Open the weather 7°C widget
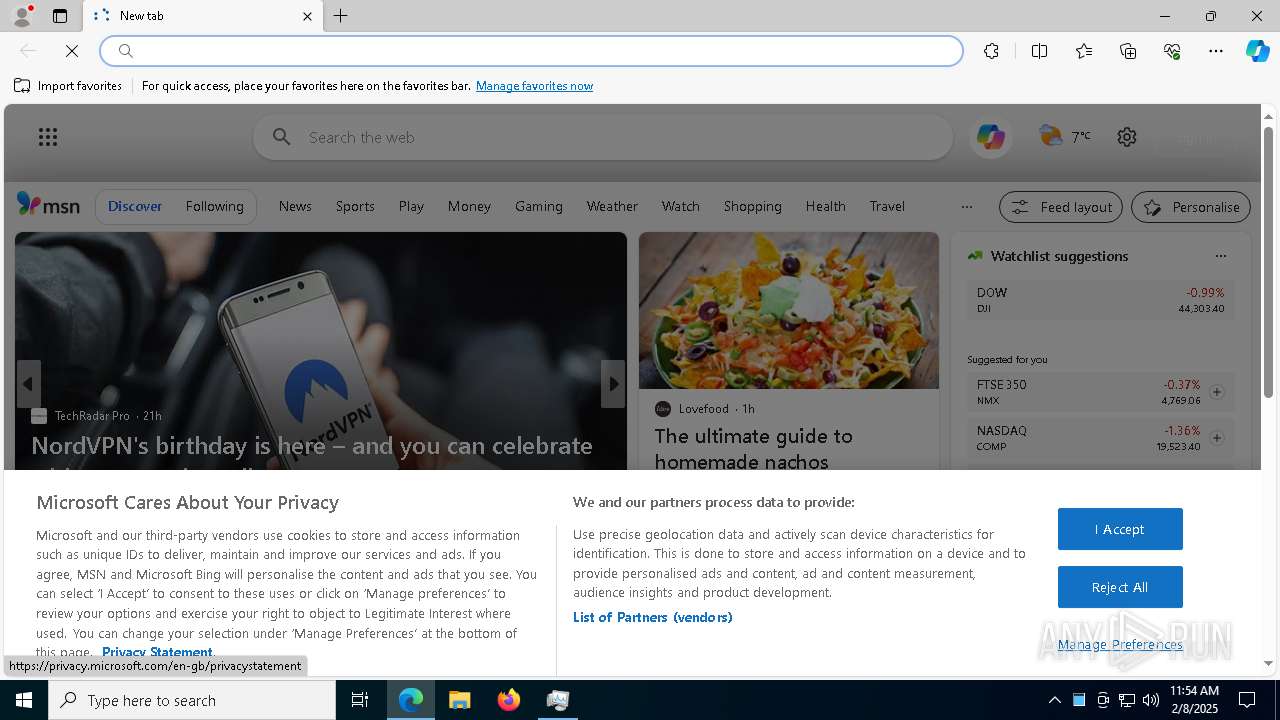1280x720 pixels. (1065, 136)
